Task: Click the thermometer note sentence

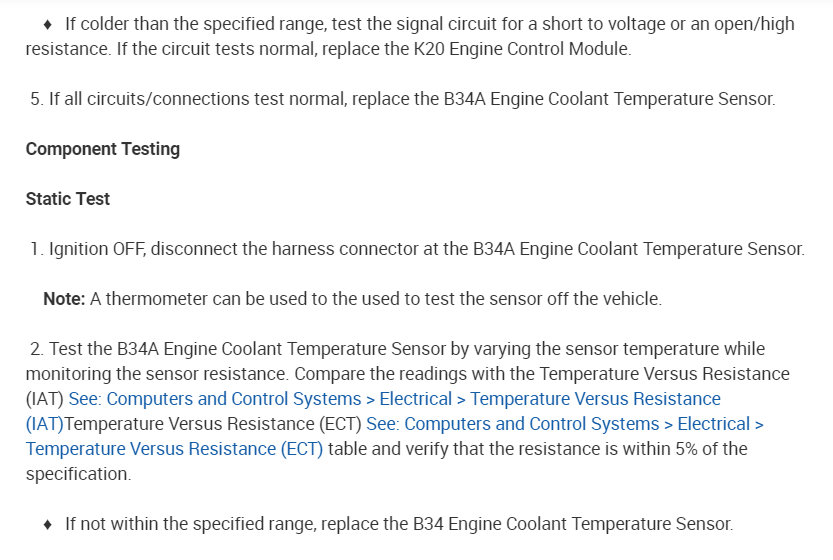Action: coord(376,299)
